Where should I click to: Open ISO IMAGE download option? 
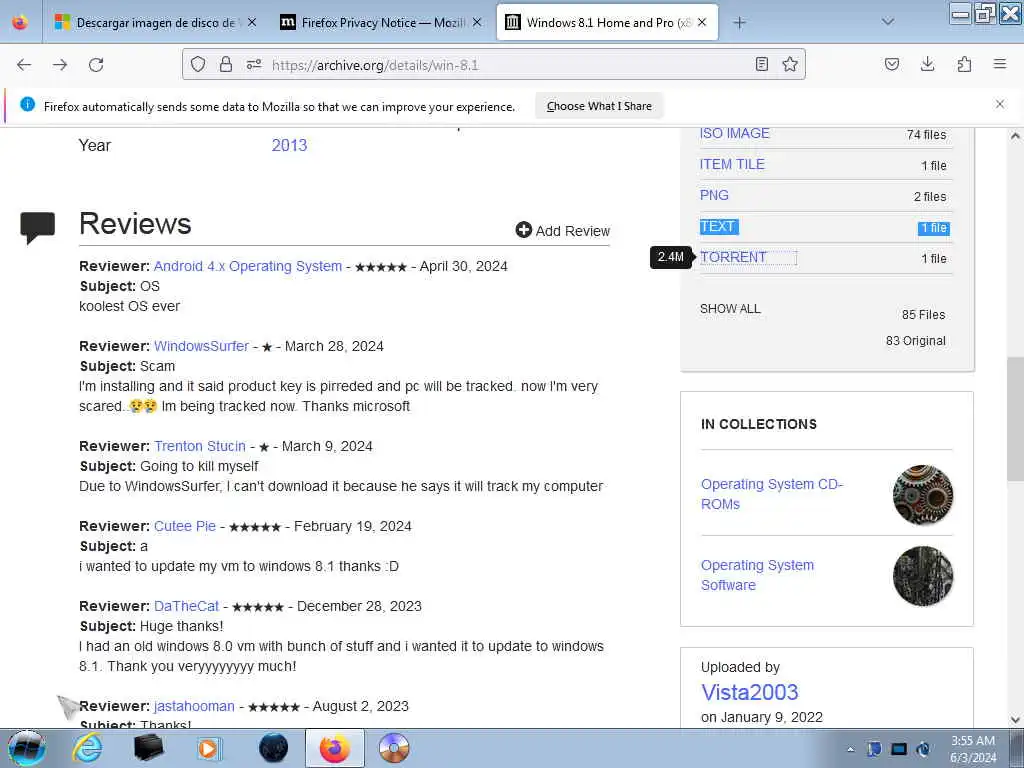coord(735,133)
